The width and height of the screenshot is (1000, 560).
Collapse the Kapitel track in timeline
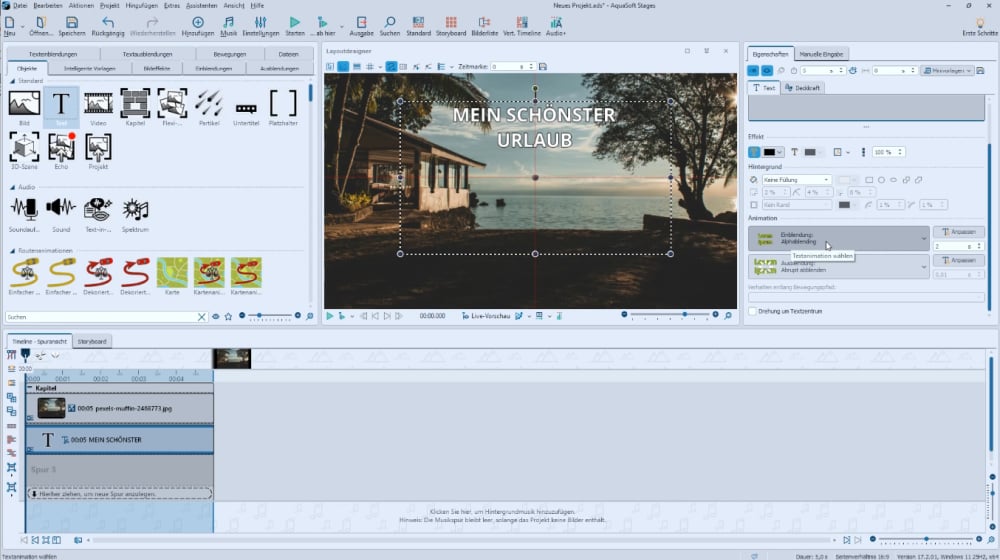[30, 388]
